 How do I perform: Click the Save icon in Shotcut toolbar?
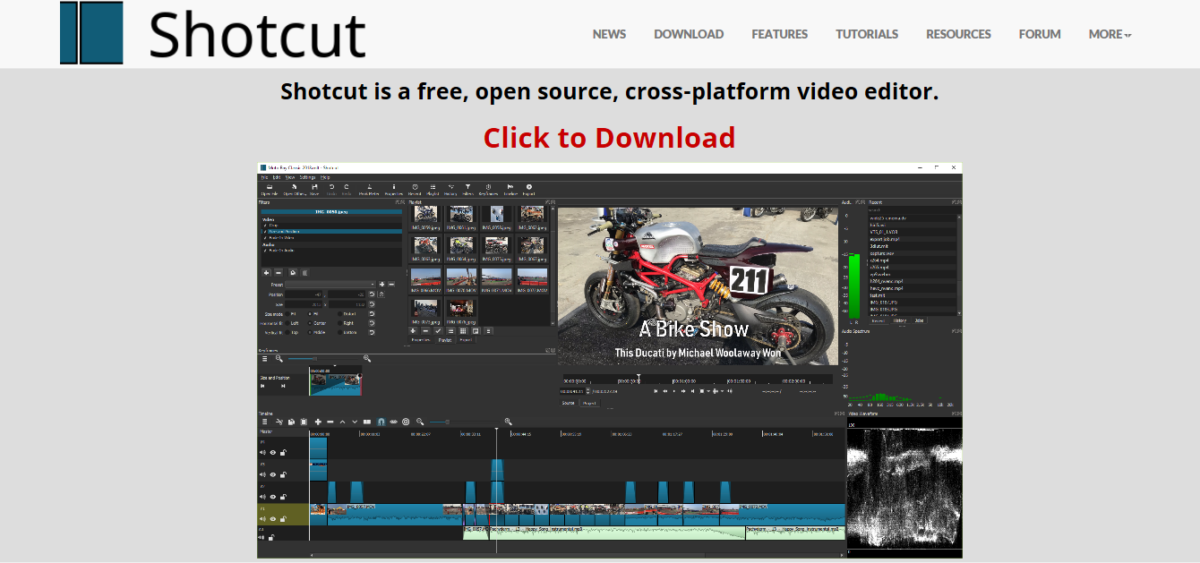click(x=314, y=188)
